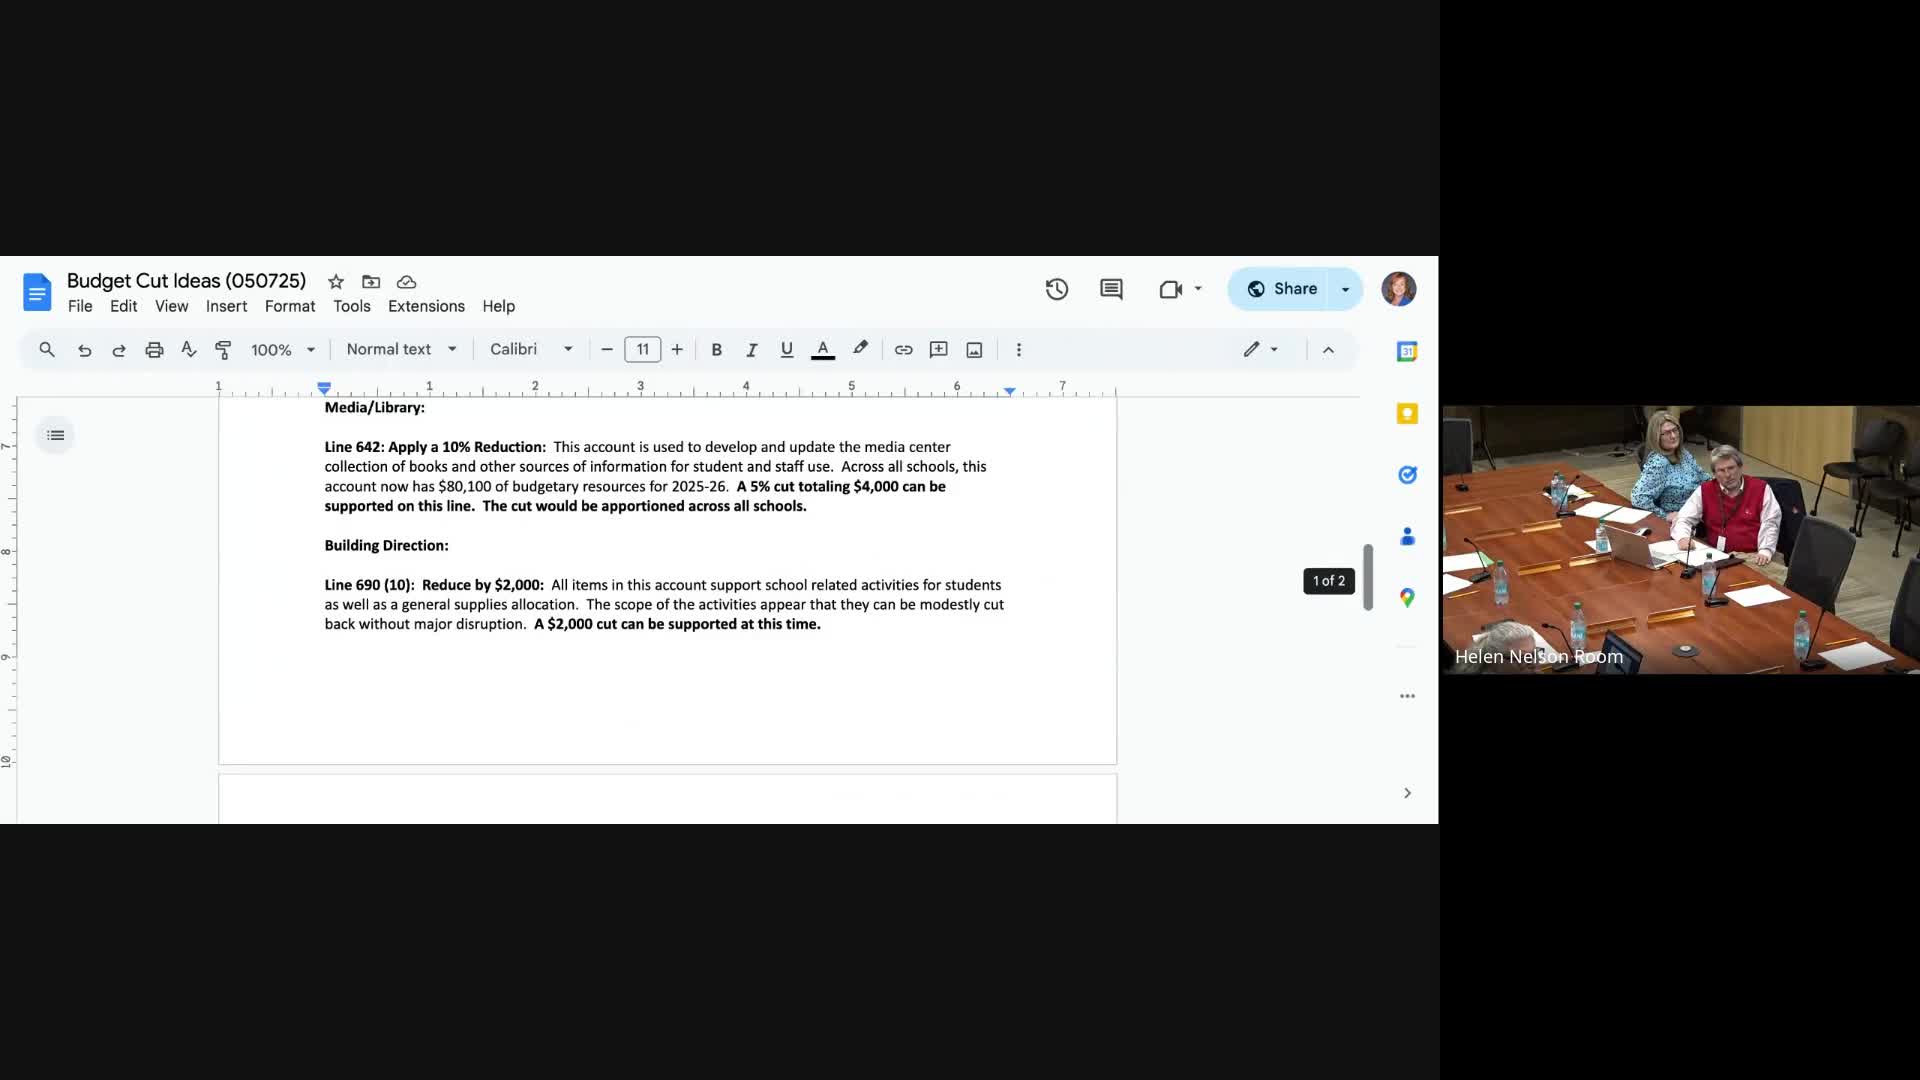Image resolution: width=1920 pixels, height=1080 pixels.
Task: Open the comments panel icon
Action: tap(1111, 290)
